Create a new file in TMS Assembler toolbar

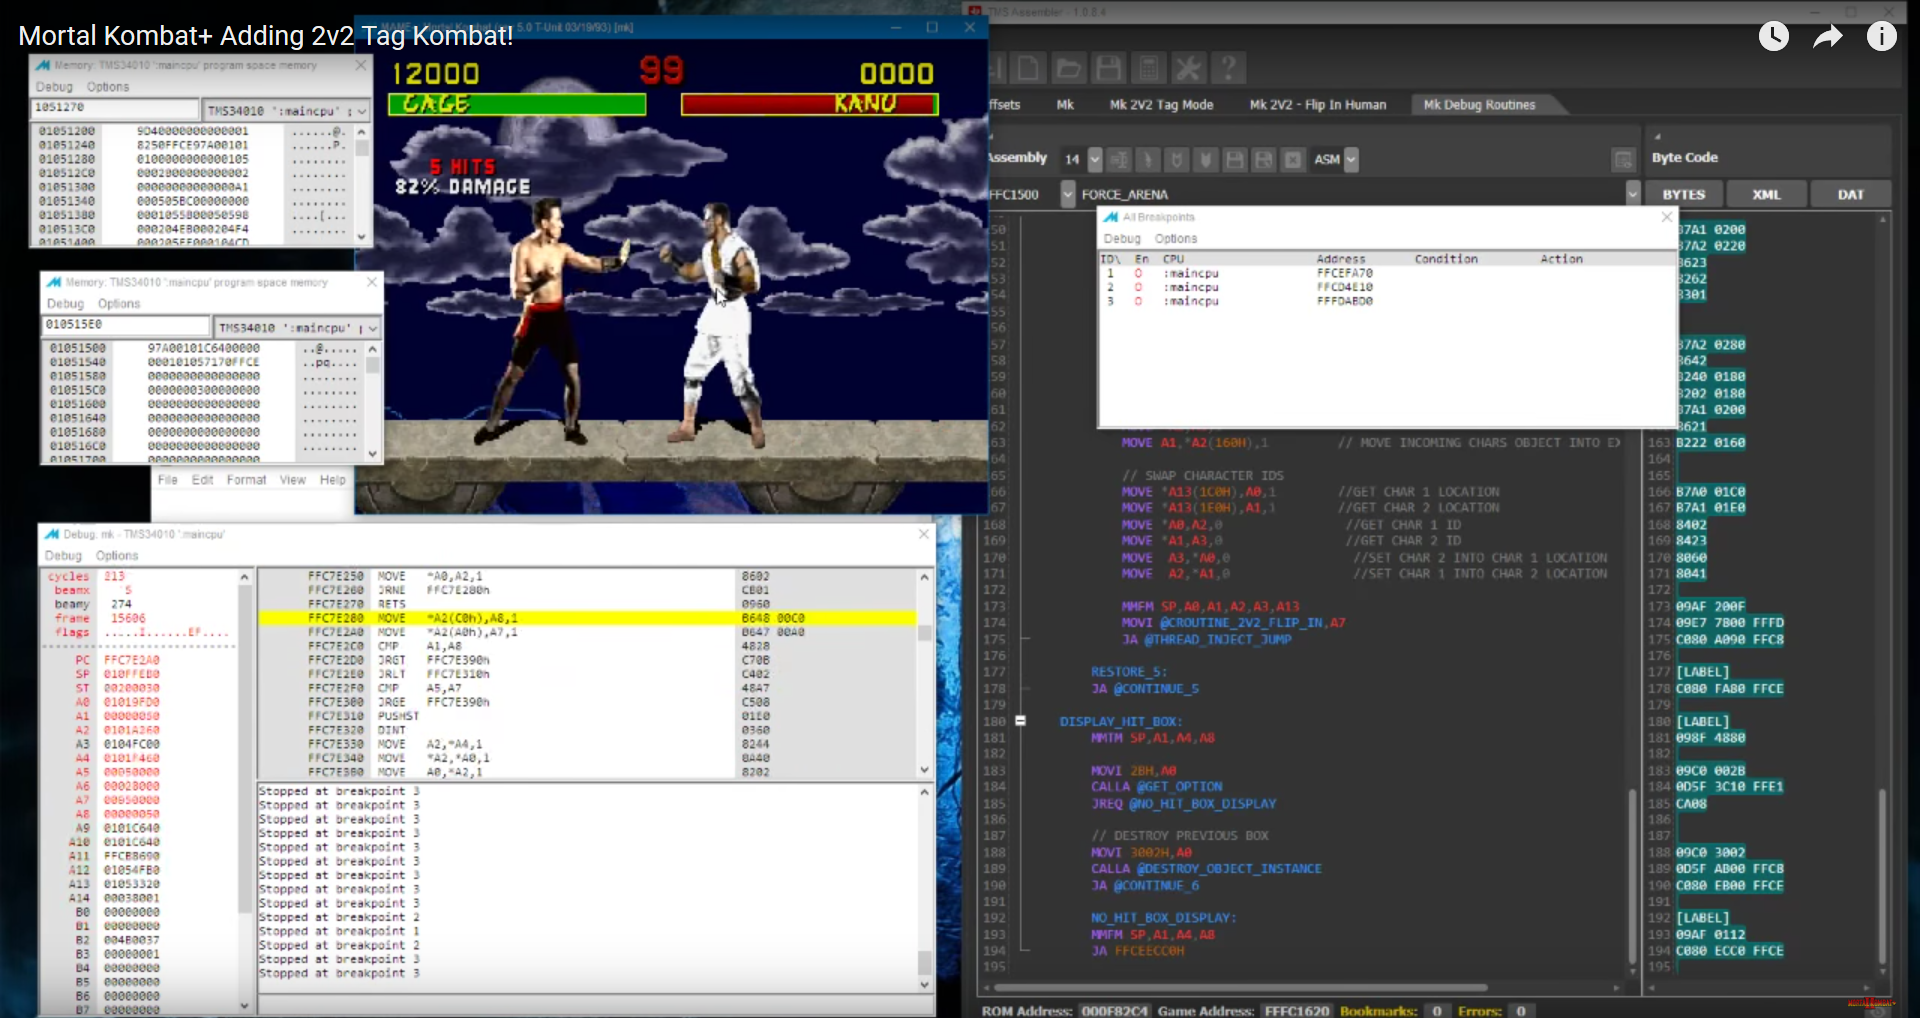(1028, 68)
